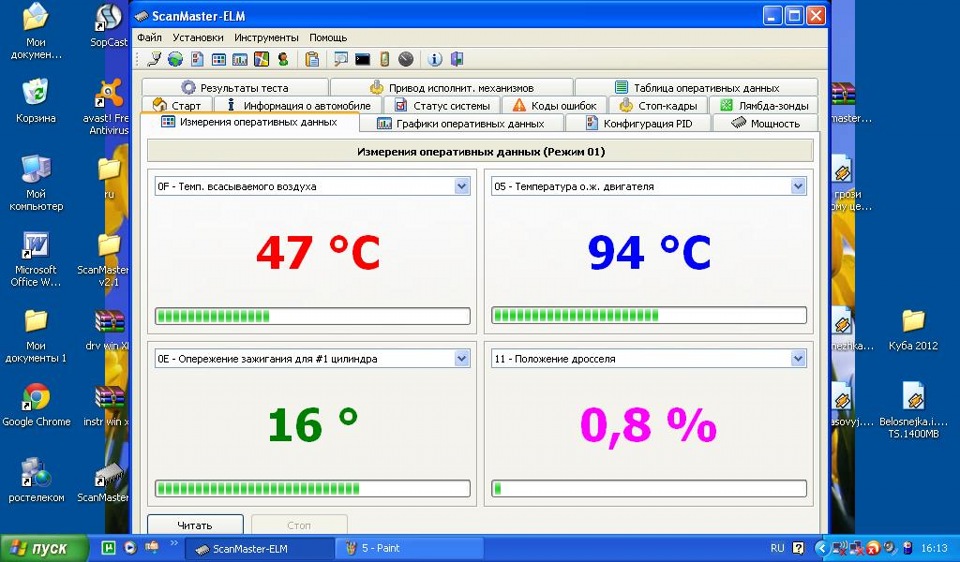
Task: Switch to Графики оперативных данных tab
Action: [460, 123]
